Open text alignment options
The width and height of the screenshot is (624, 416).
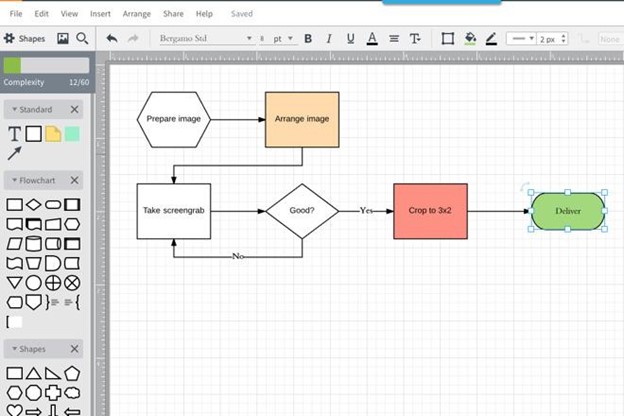tap(394, 39)
